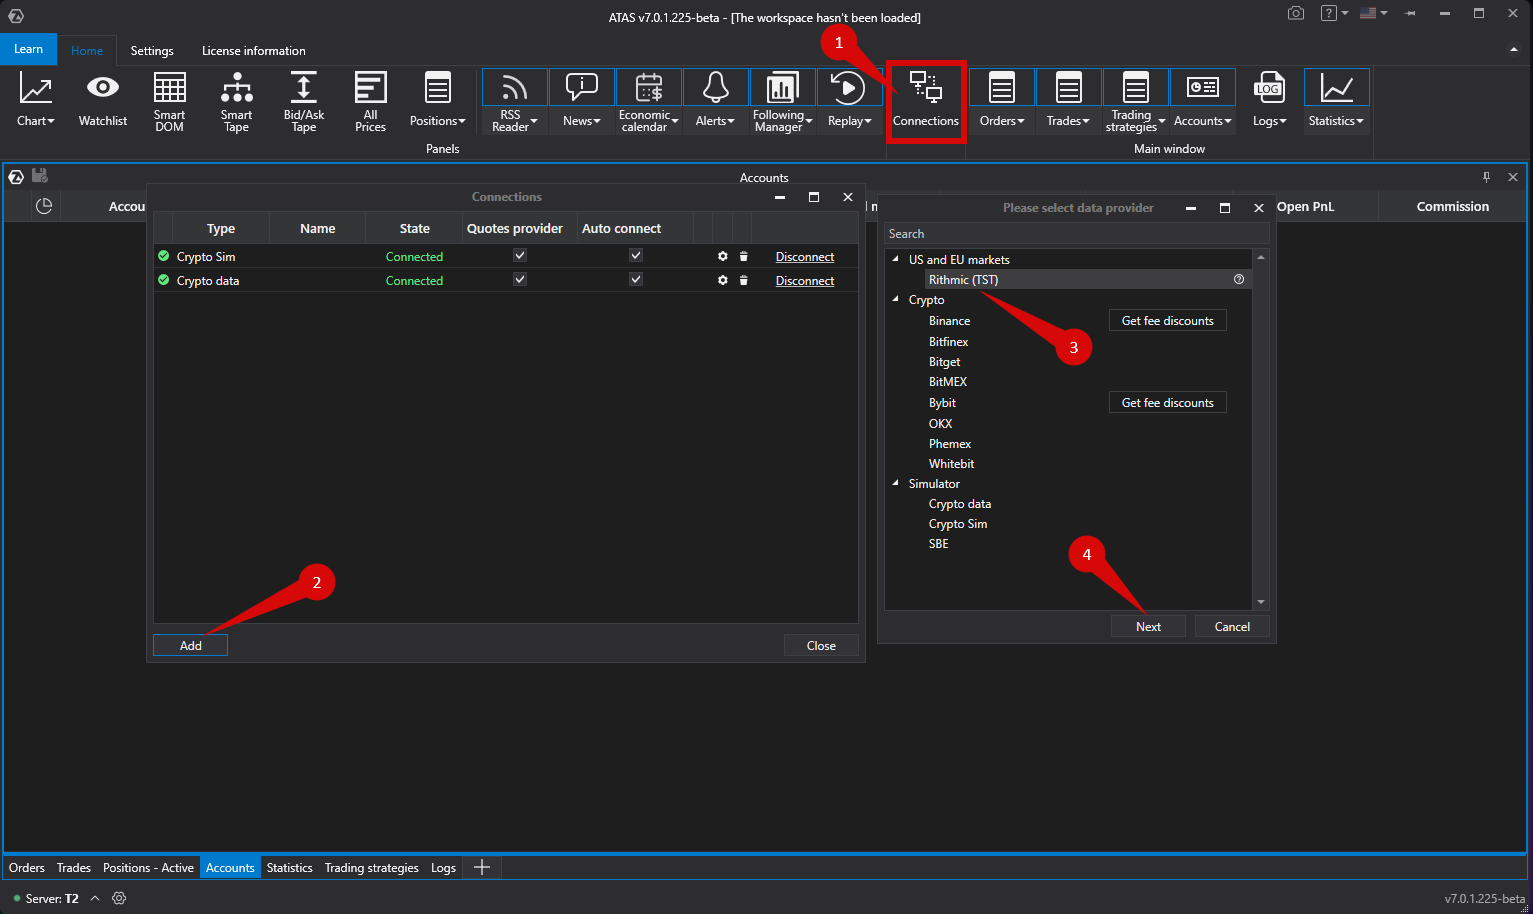Viewport: 1533px width, 914px height.
Task: Collapse the Crypto provider group
Action: [895, 300]
